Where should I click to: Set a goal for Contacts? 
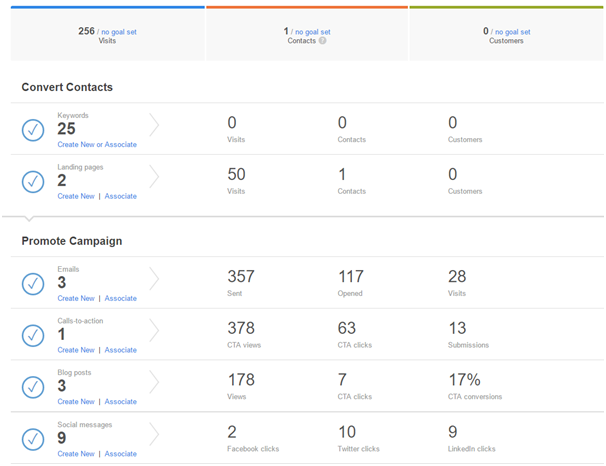tap(313, 32)
